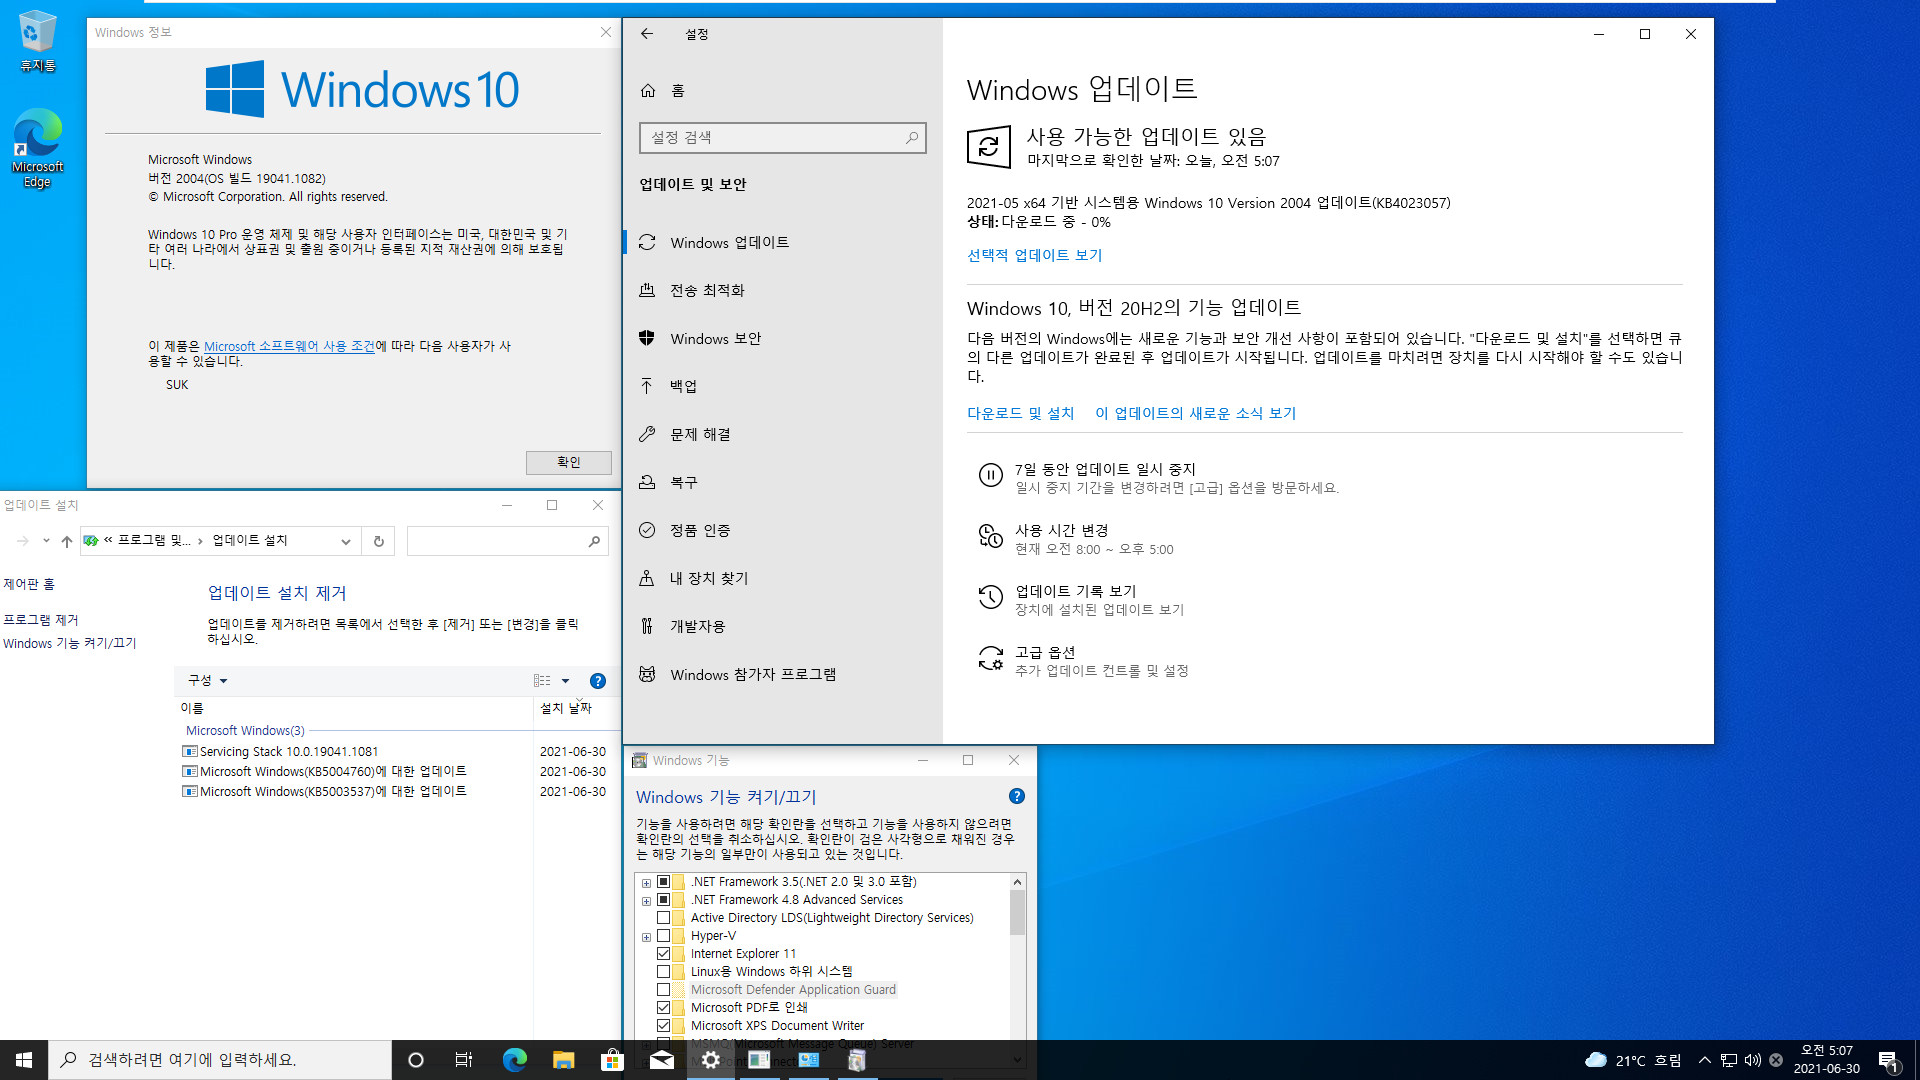1920x1080 pixels.
Task: Refresh the installed updates list
Action: point(379,541)
